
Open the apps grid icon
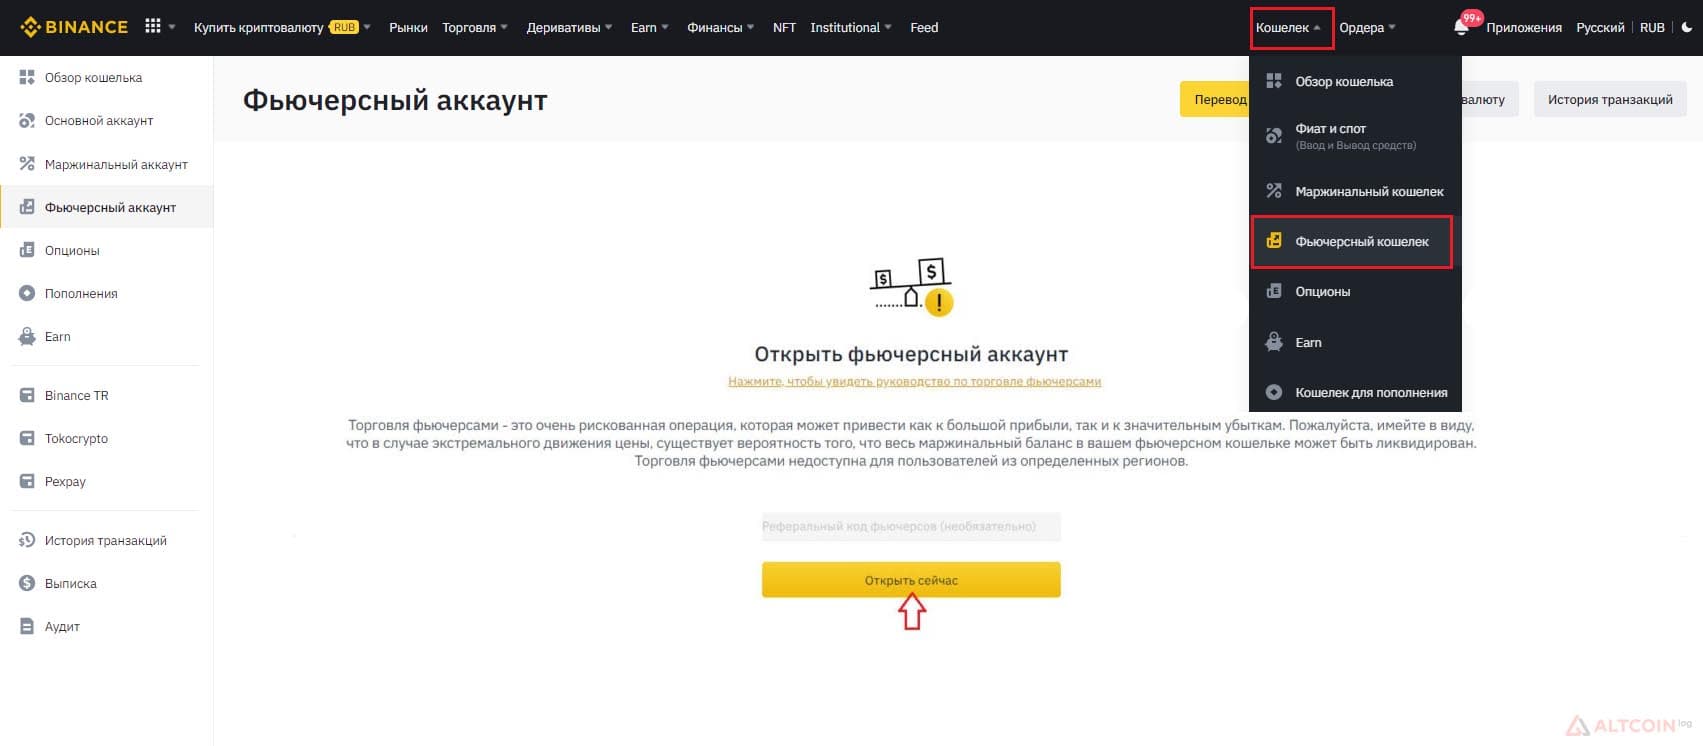[x=153, y=26]
